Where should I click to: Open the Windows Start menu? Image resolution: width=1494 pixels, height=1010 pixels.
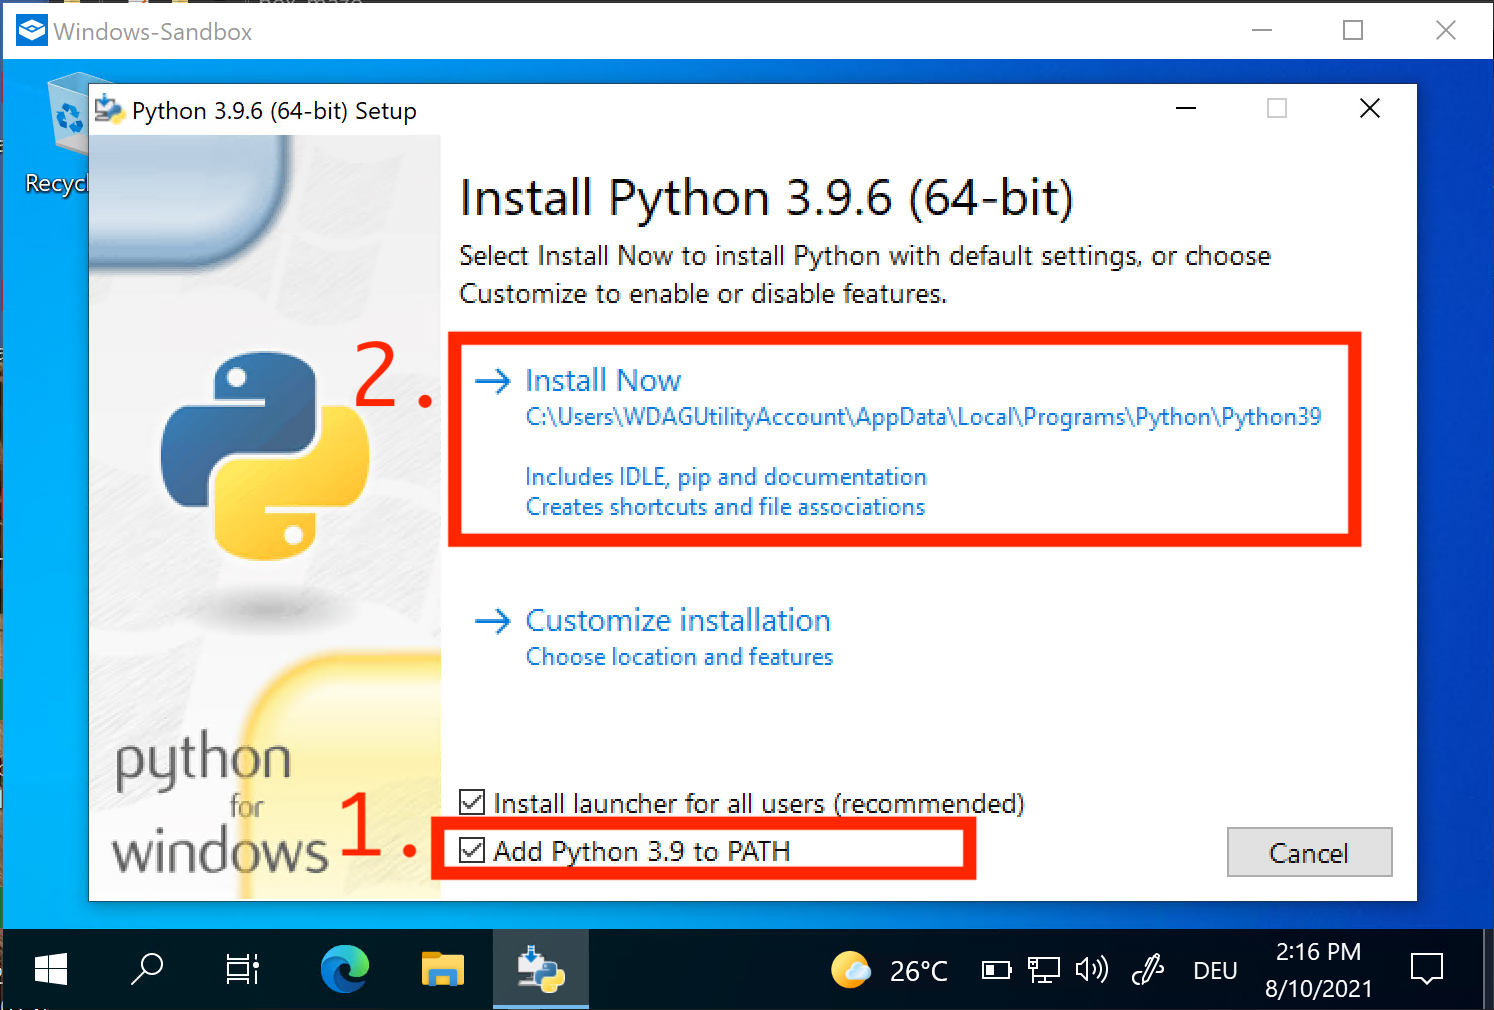click(x=50, y=970)
